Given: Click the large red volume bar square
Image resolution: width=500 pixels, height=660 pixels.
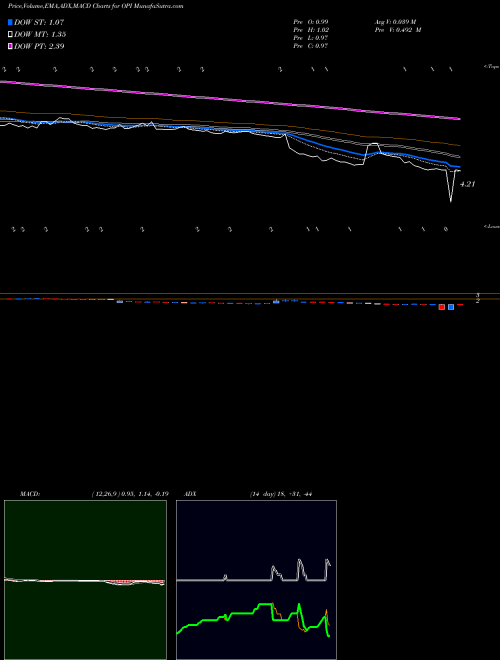Looking at the screenshot, I should tap(441, 307).
